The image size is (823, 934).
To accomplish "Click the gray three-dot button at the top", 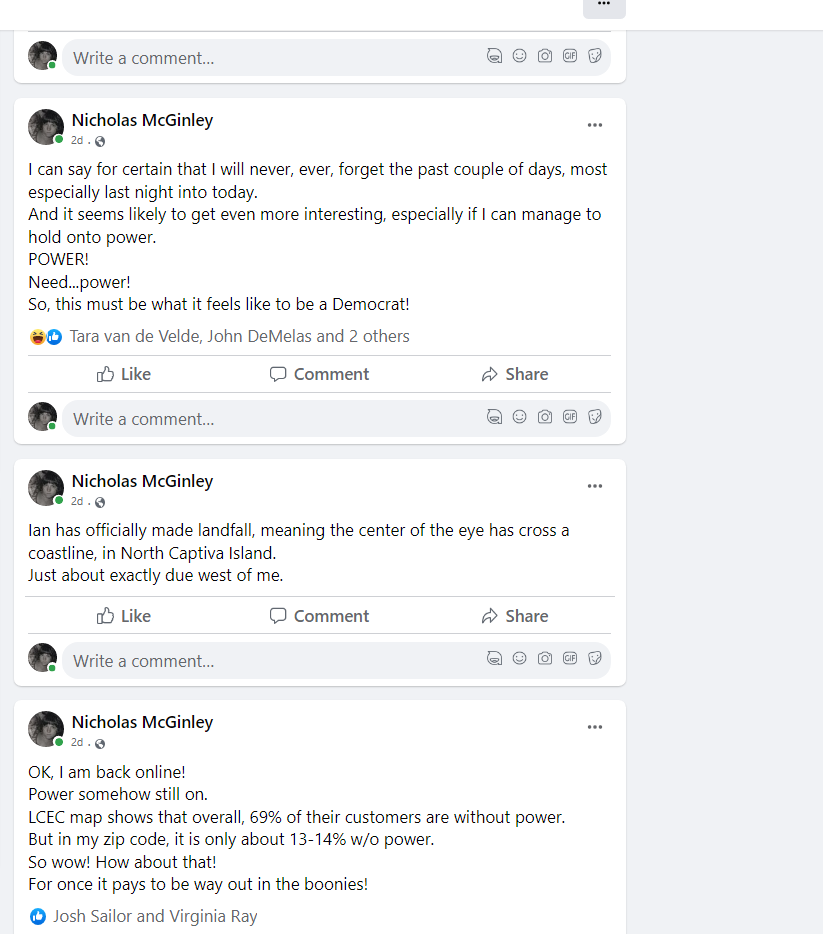I will coord(604,5).
